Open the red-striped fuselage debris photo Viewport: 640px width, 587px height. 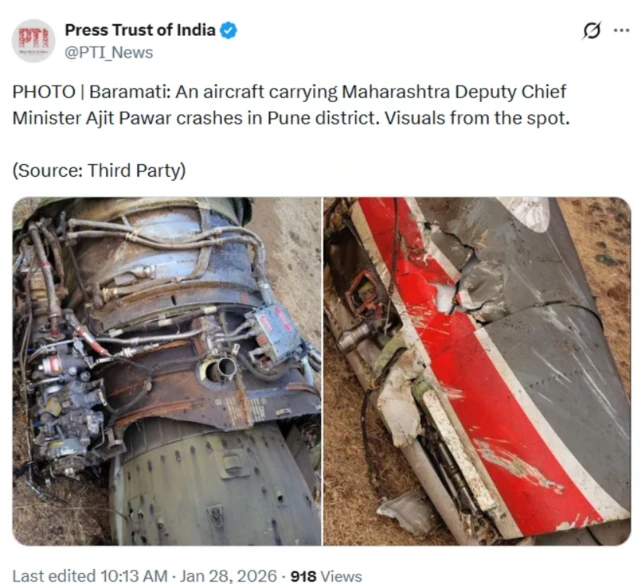coord(477,371)
